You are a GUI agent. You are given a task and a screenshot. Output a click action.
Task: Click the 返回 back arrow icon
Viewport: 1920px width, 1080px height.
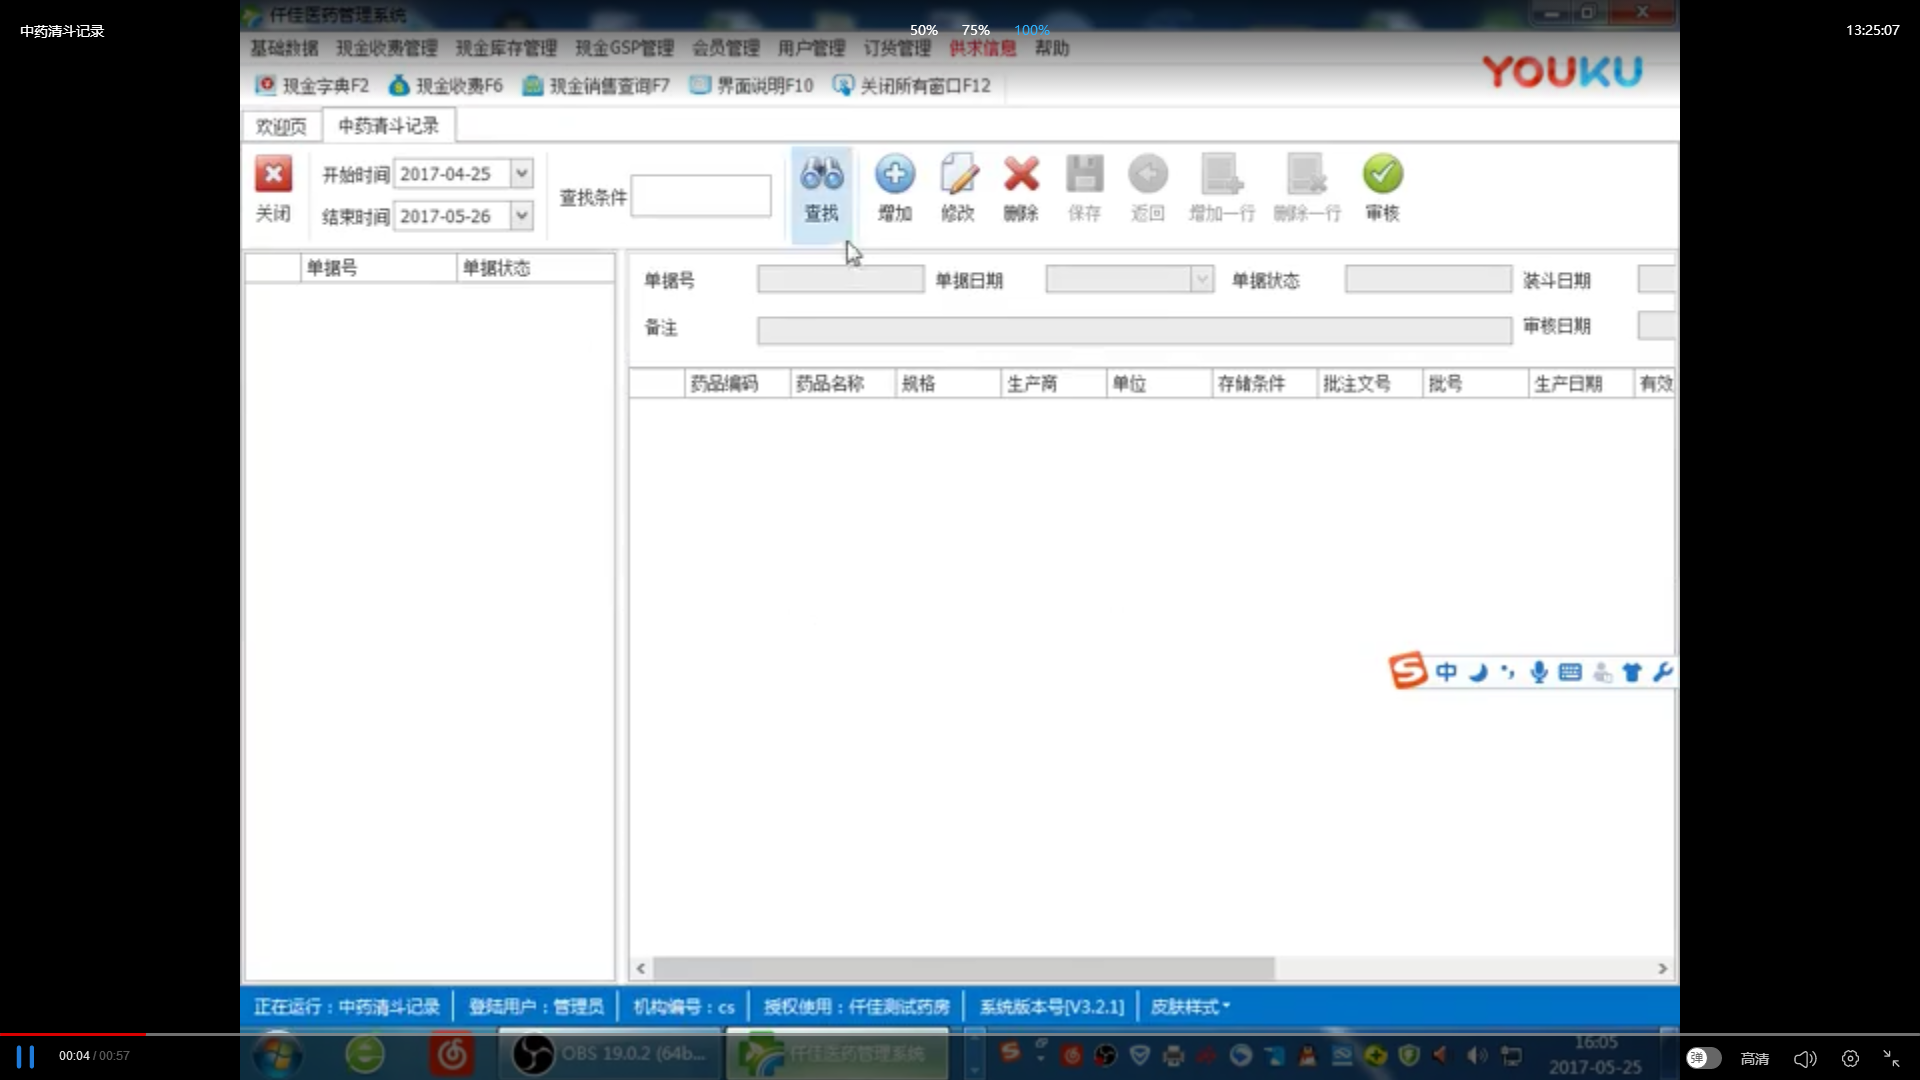point(1147,175)
